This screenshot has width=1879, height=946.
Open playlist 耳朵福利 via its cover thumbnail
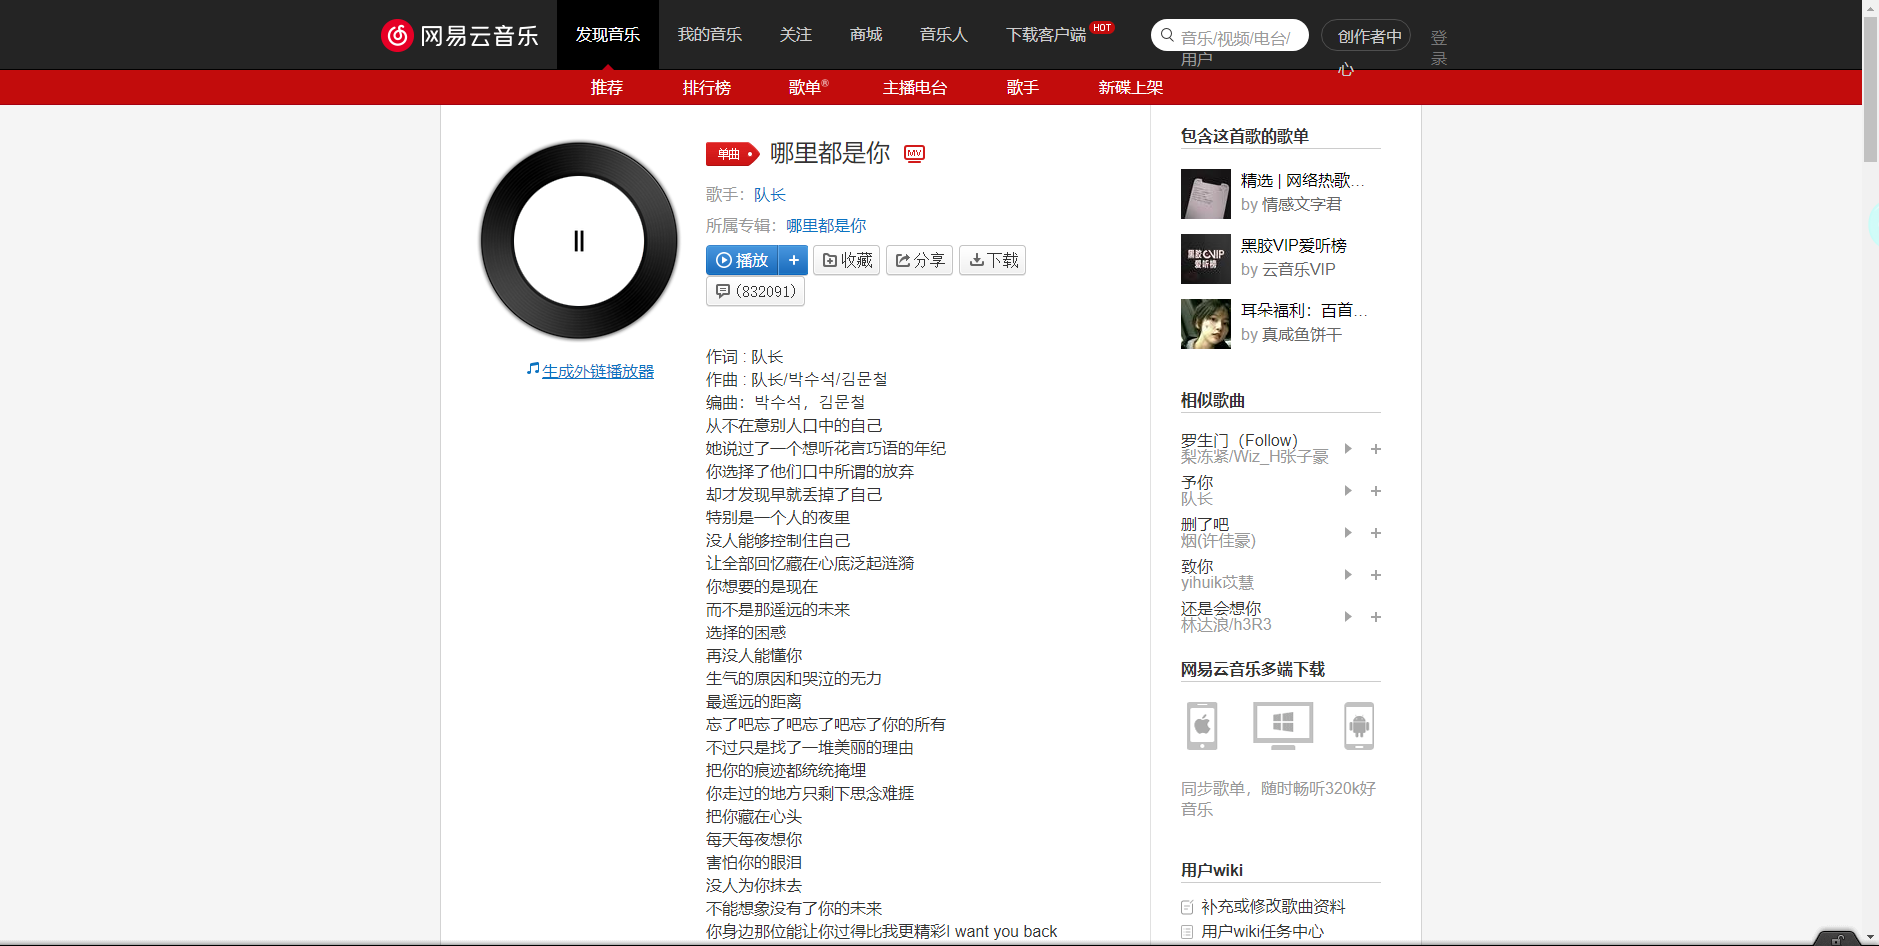[1205, 324]
